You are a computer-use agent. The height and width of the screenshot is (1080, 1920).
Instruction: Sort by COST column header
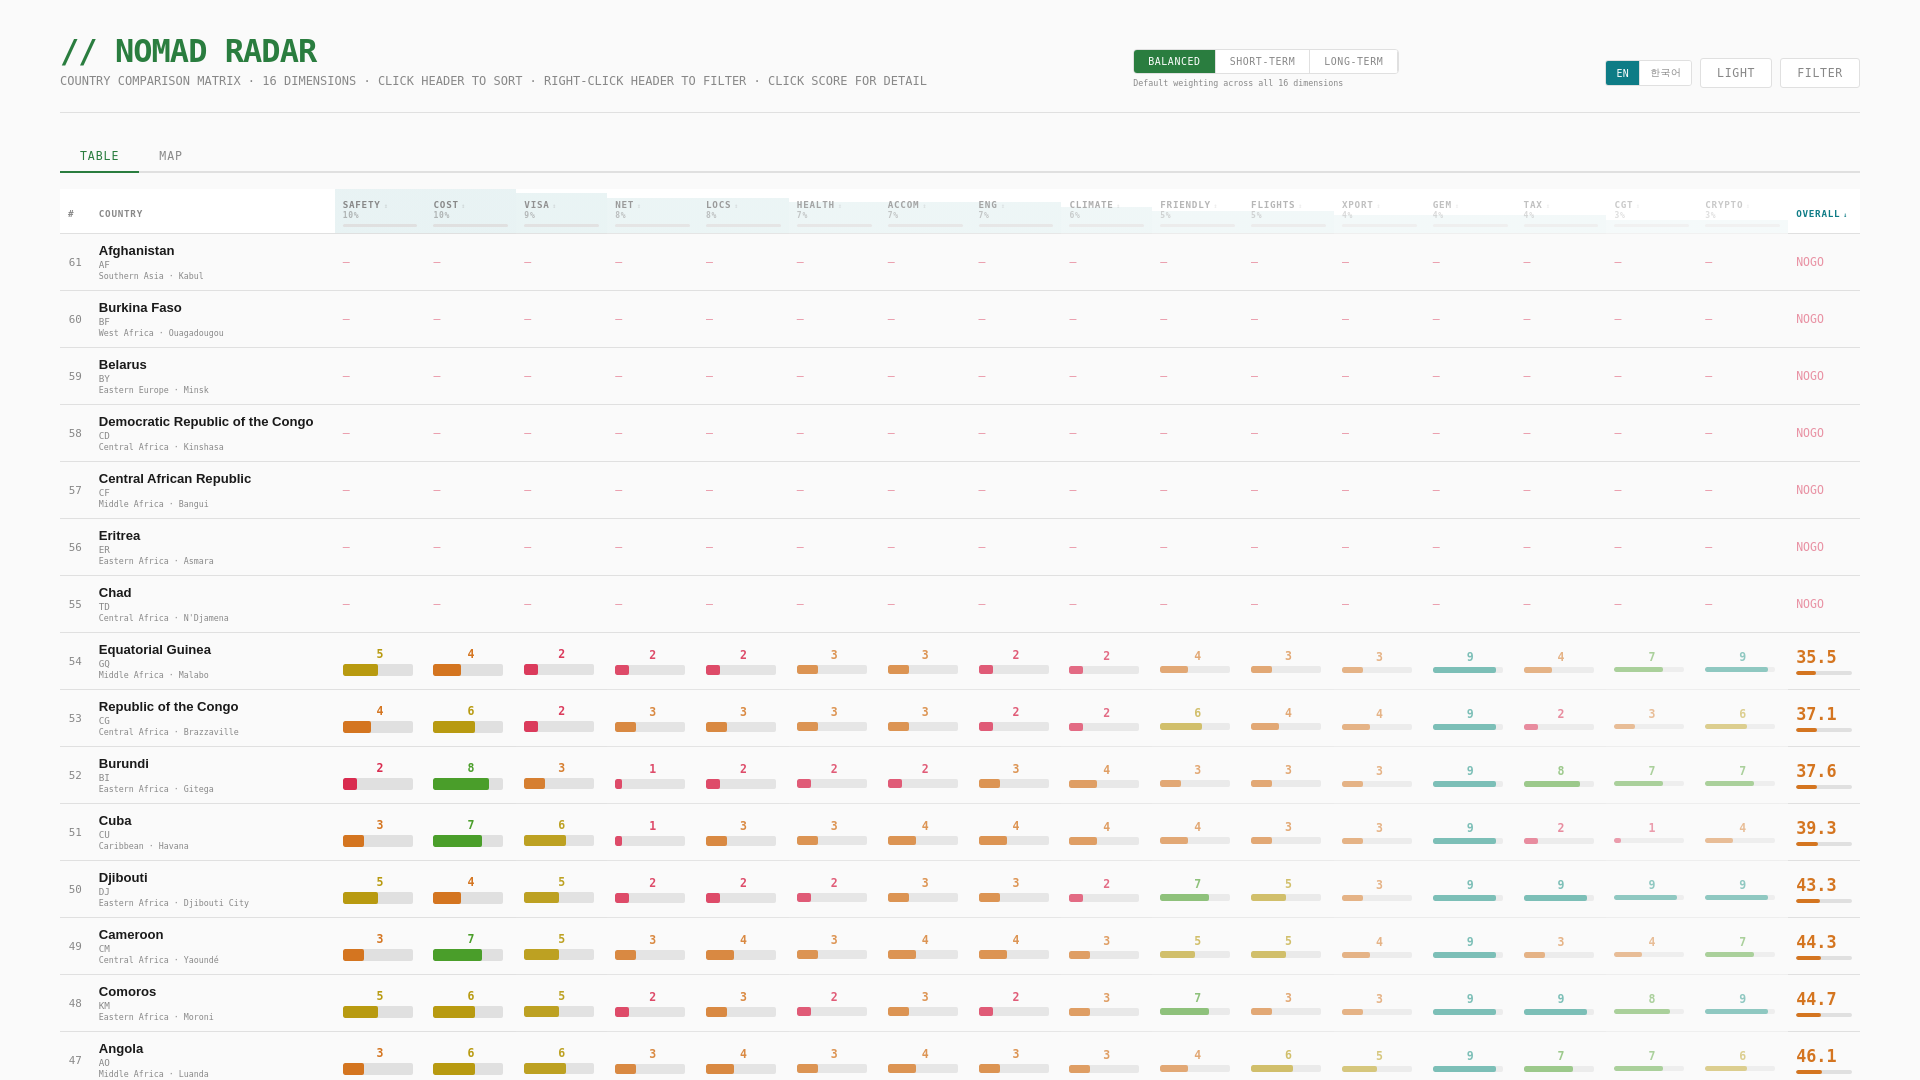pyautogui.click(x=446, y=205)
